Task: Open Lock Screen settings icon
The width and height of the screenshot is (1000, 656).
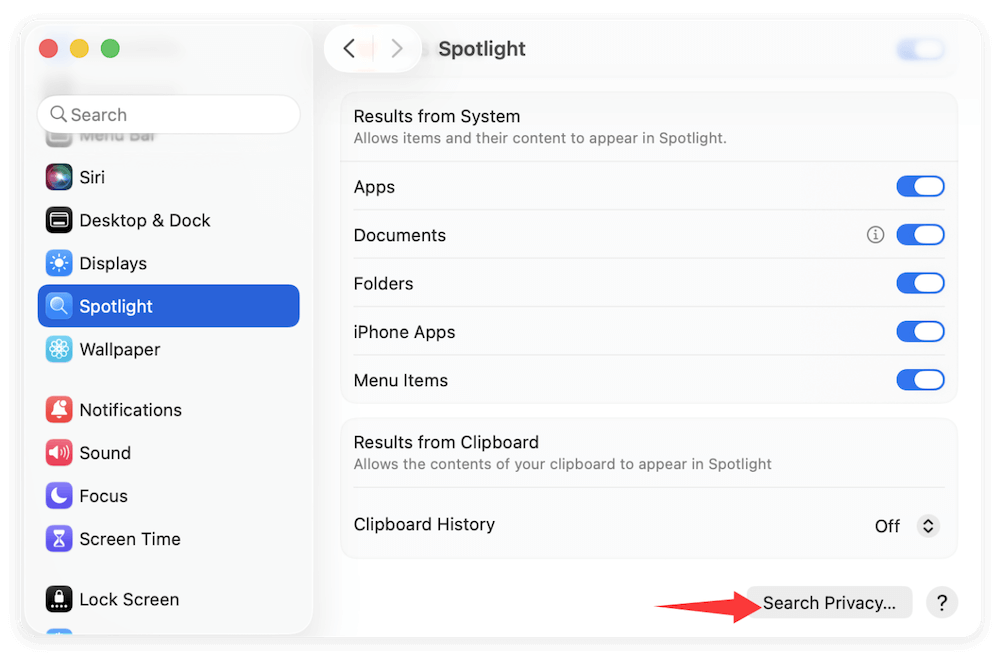Action: click(58, 599)
